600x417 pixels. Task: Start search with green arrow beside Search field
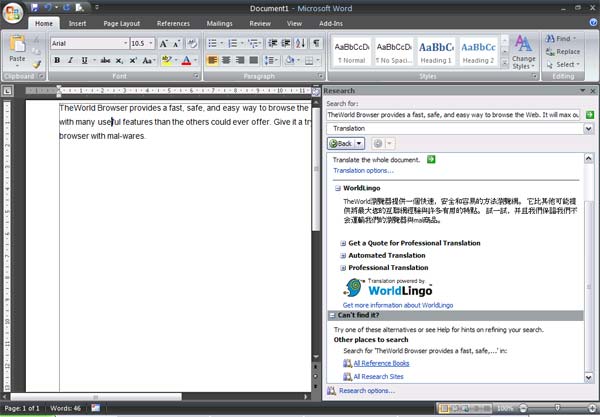point(587,115)
